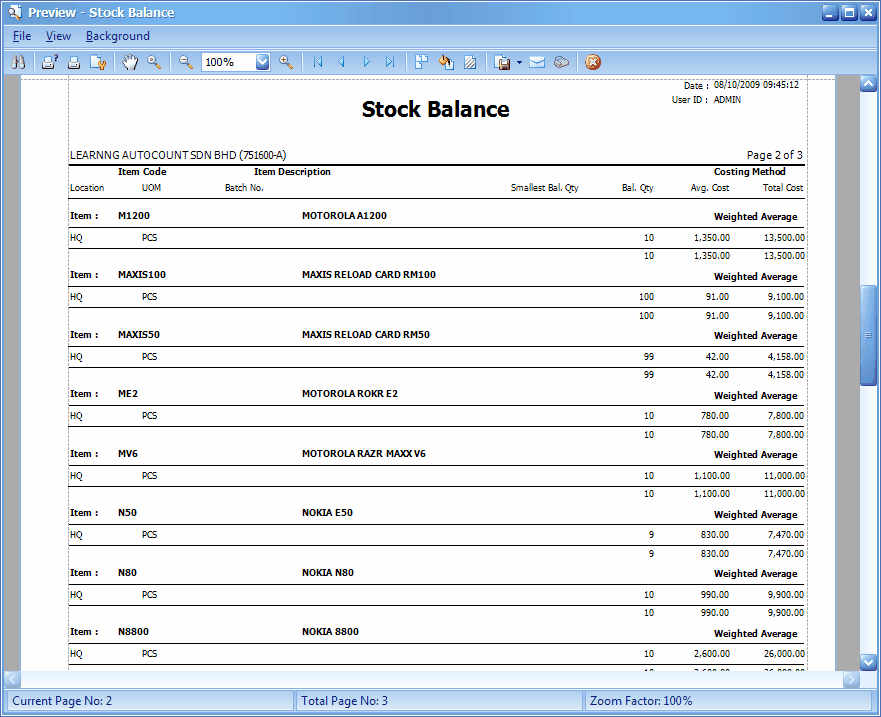The width and height of the screenshot is (881, 717).
Task: Click the vertical scrollbar thumb
Action: click(868, 335)
